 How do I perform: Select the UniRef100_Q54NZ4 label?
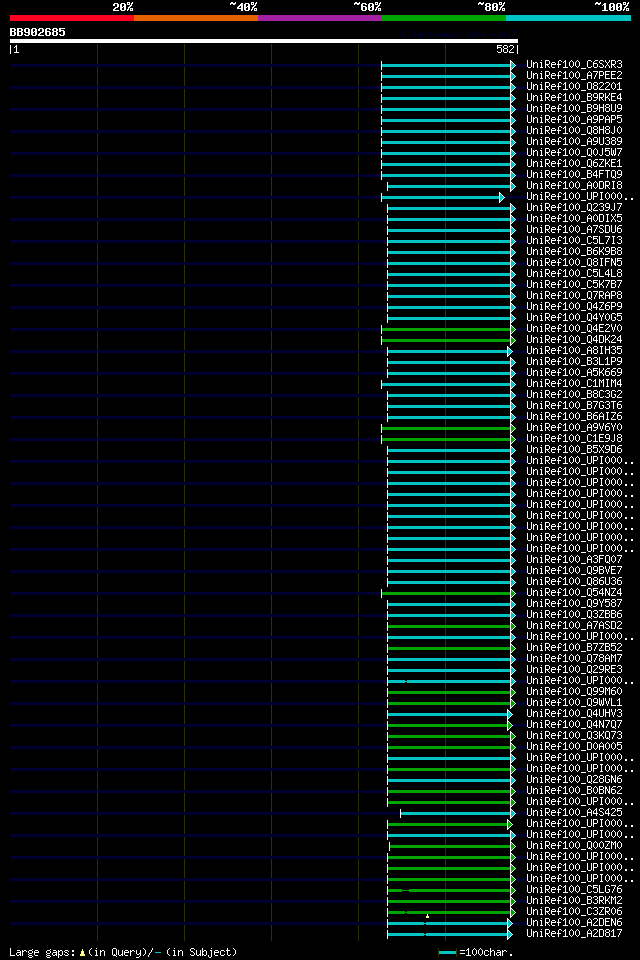click(574, 593)
